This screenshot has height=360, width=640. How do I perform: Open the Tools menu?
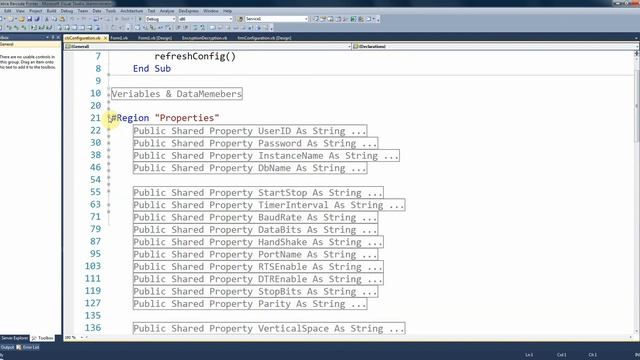[x=111, y=11]
